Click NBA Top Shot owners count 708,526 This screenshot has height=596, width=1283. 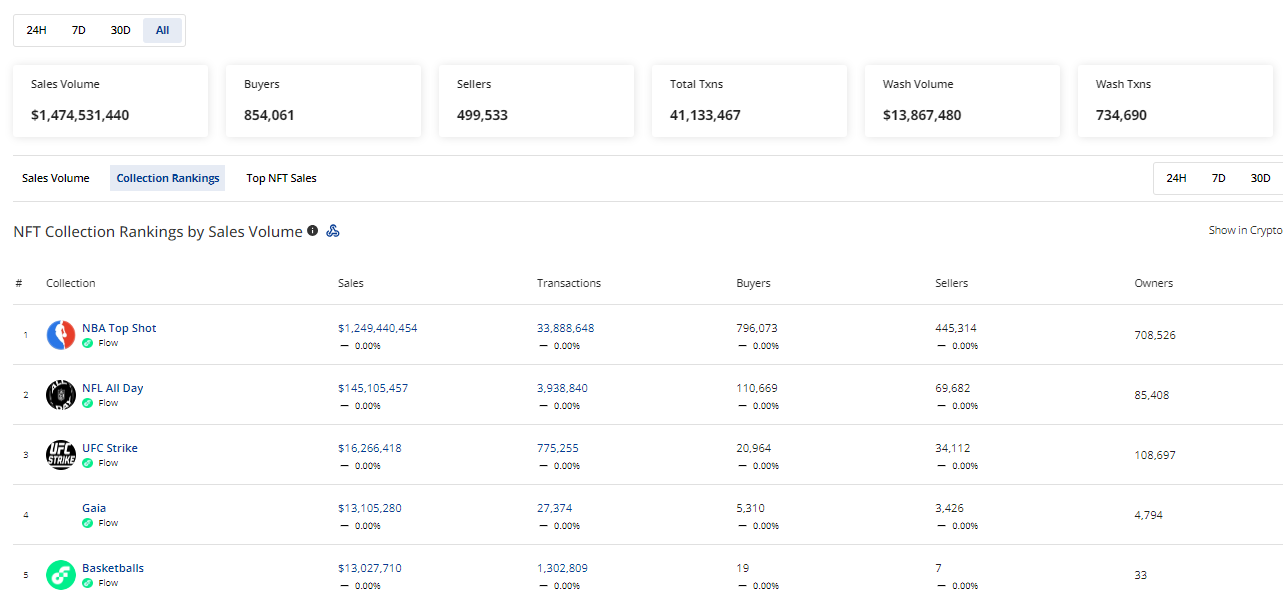[x=1155, y=335]
